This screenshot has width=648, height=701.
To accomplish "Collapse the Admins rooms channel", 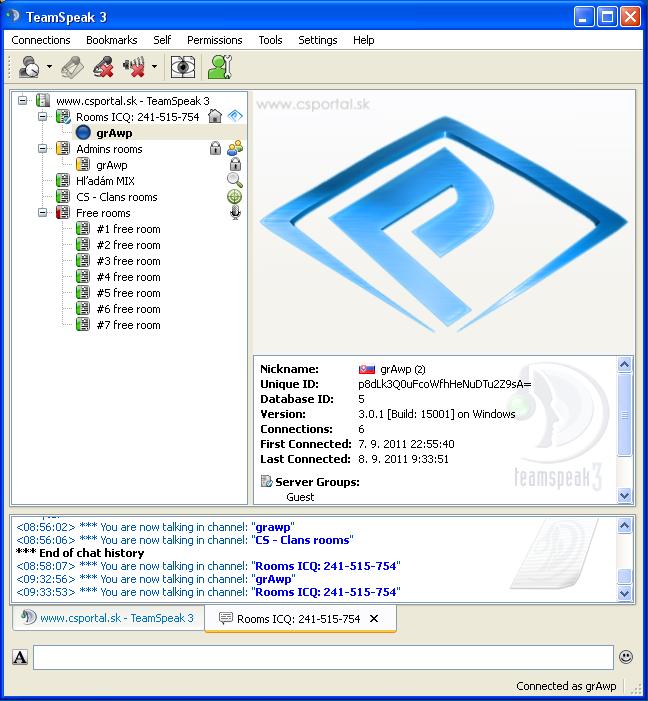I will click(43, 149).
